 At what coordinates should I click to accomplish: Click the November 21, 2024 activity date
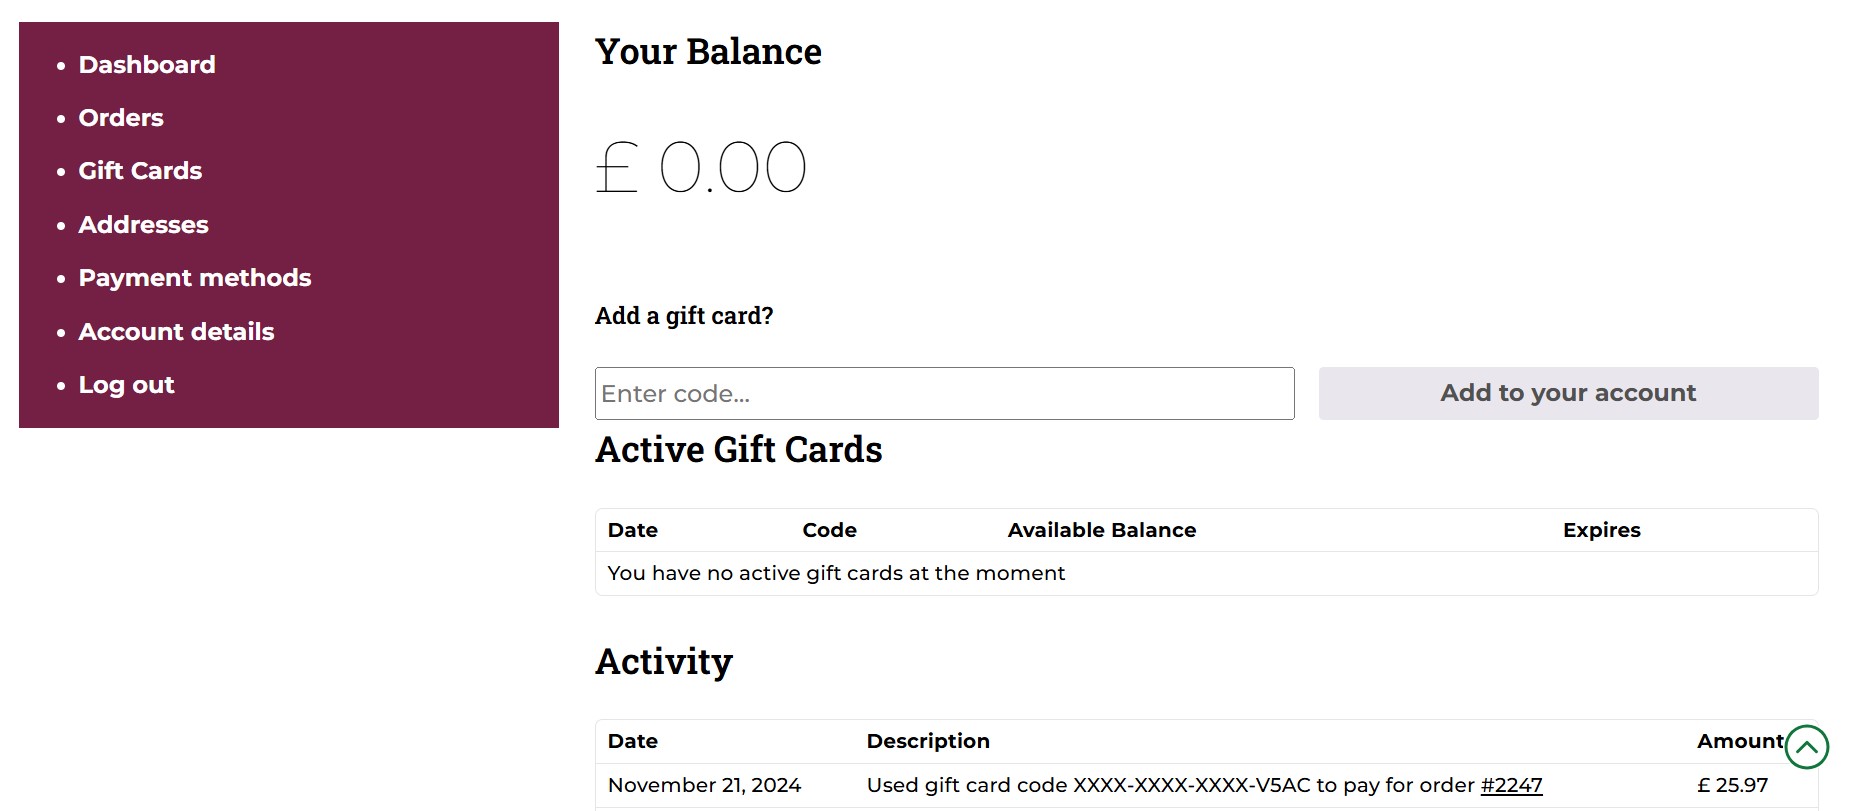704,785
